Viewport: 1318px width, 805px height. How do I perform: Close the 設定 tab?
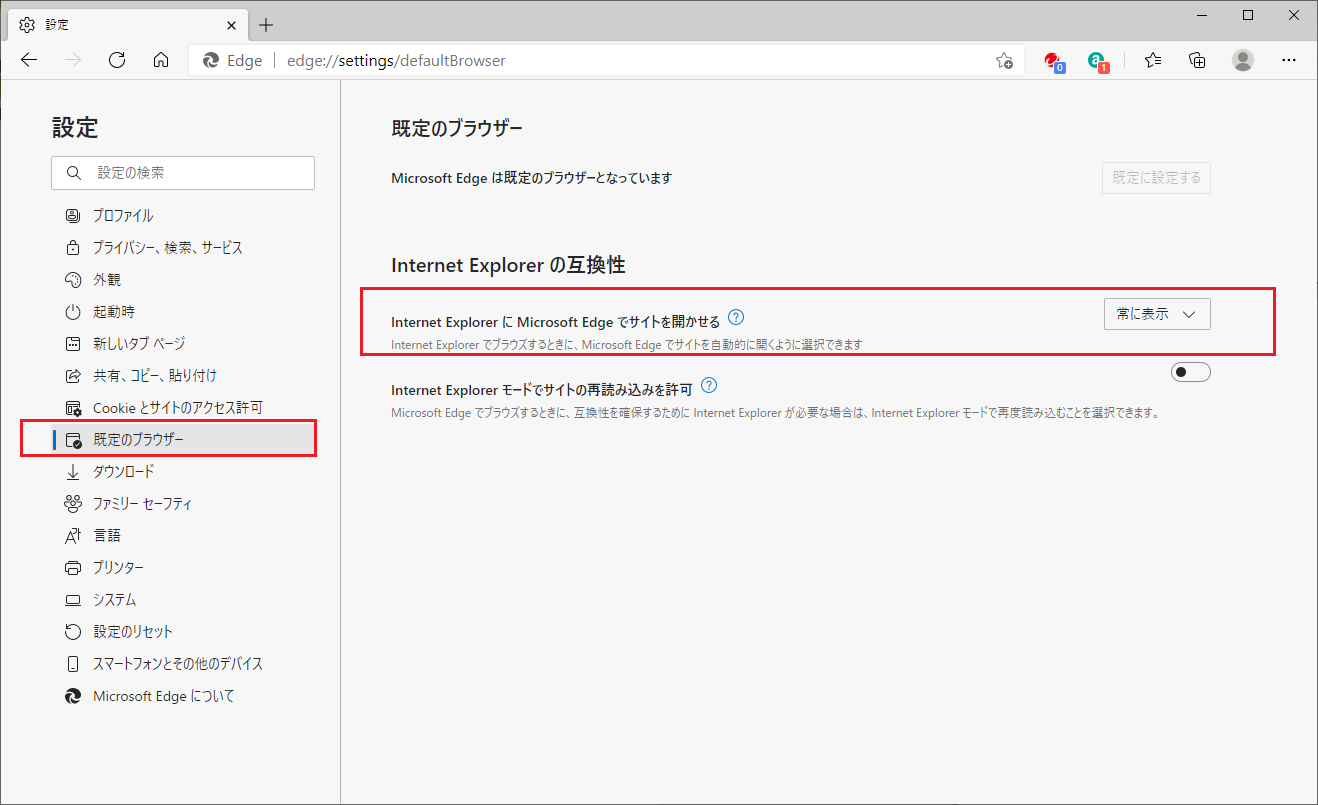point(229,24)
